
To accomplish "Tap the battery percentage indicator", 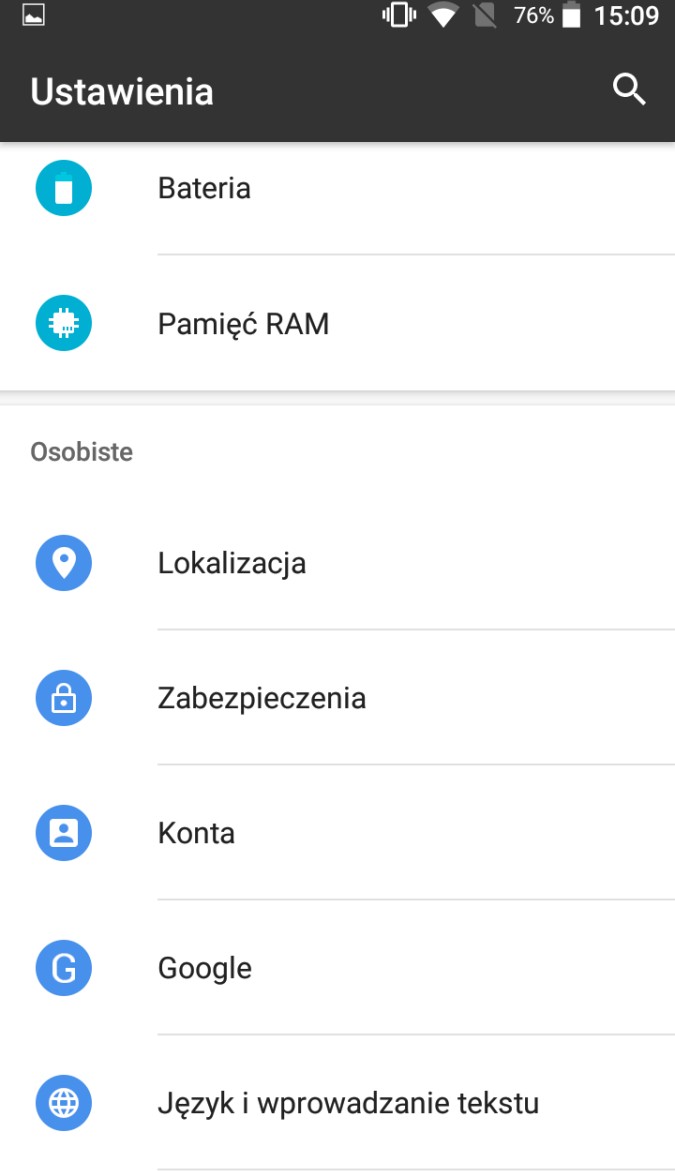I will click(534, 16).
